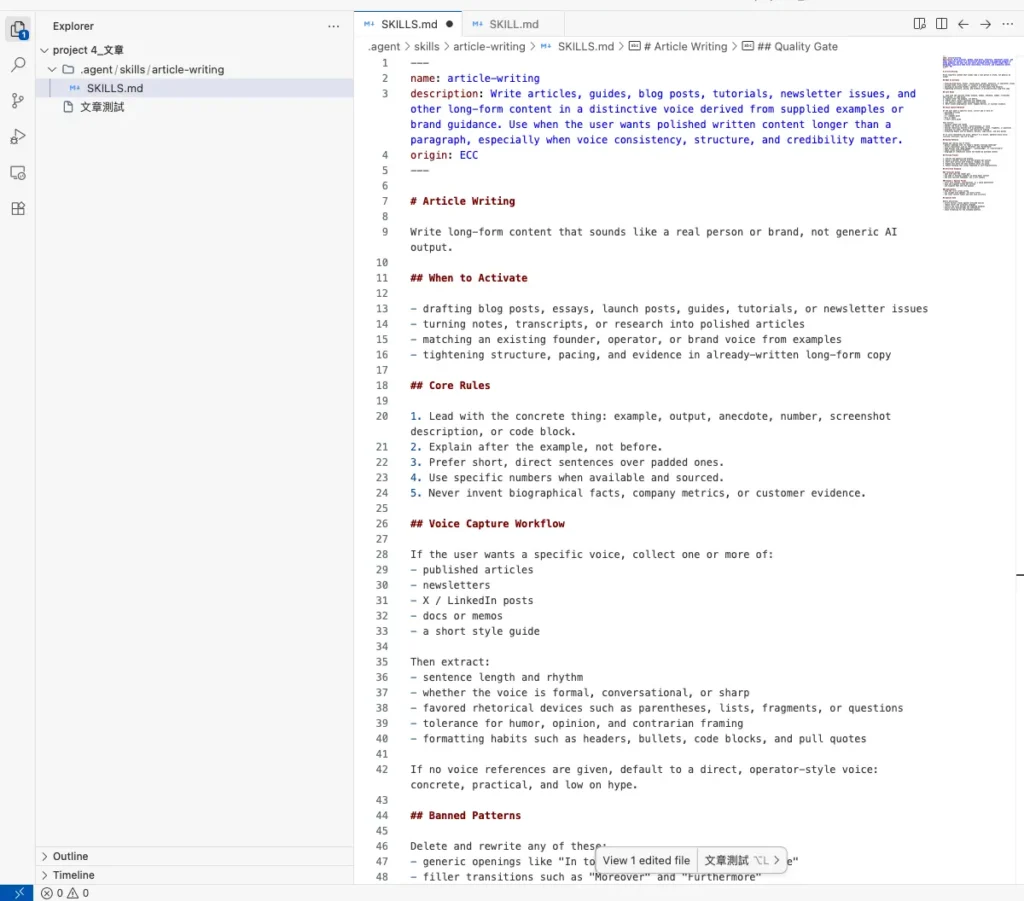The image size is (1024, 901).
Task: Open the 文章測試 file in explorer
Action: [x=195, y=107]
